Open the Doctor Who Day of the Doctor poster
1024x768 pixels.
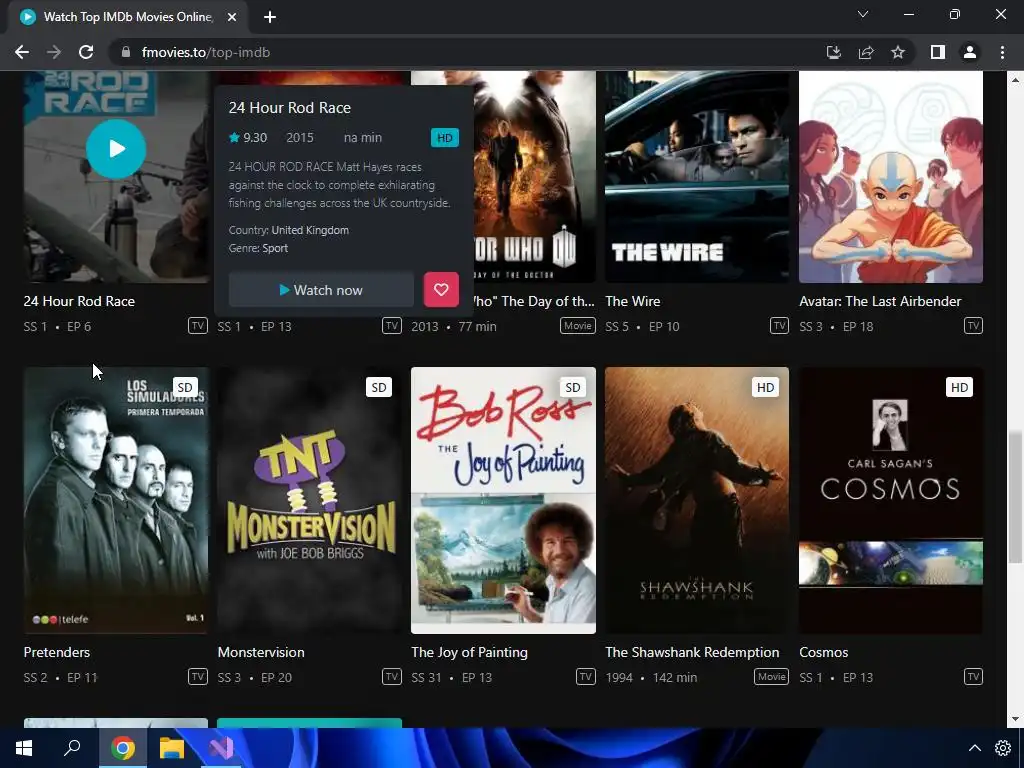click(535, 176)
